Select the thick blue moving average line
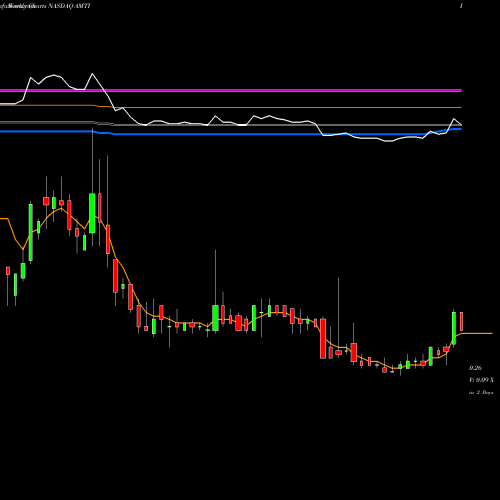The height and width of the screenshot is (500, 500). tap(231, 134)
